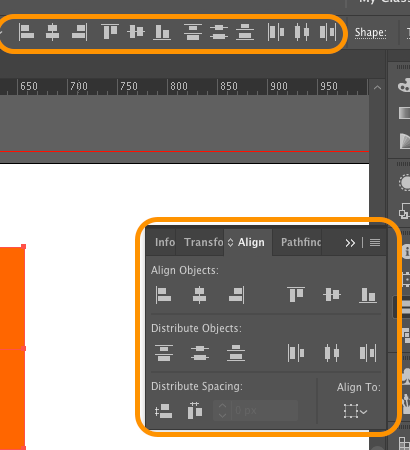
Task: Click Horizontal Distribute Space icon
Action: click(195, 410)
